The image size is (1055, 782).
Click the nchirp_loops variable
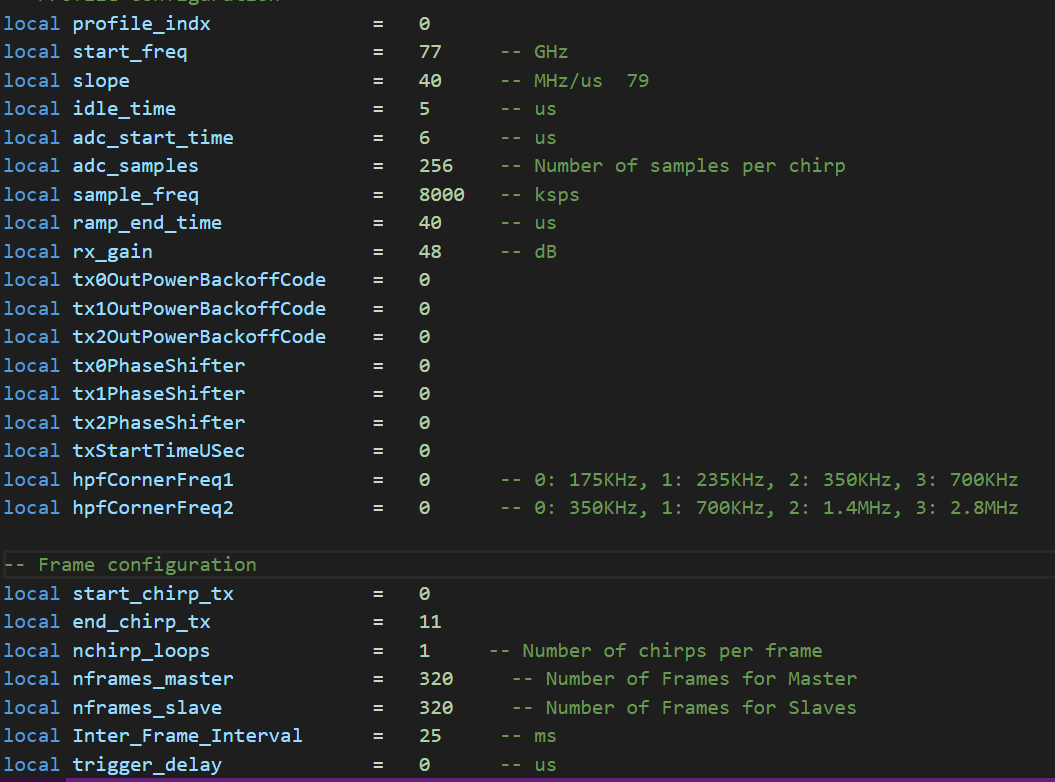141,651
